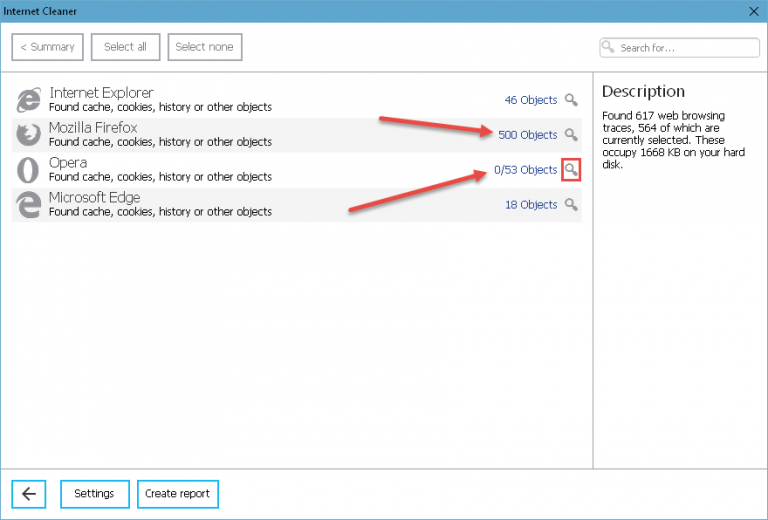Open Settings
Viewport: 768px width, 520px height.
95,494
